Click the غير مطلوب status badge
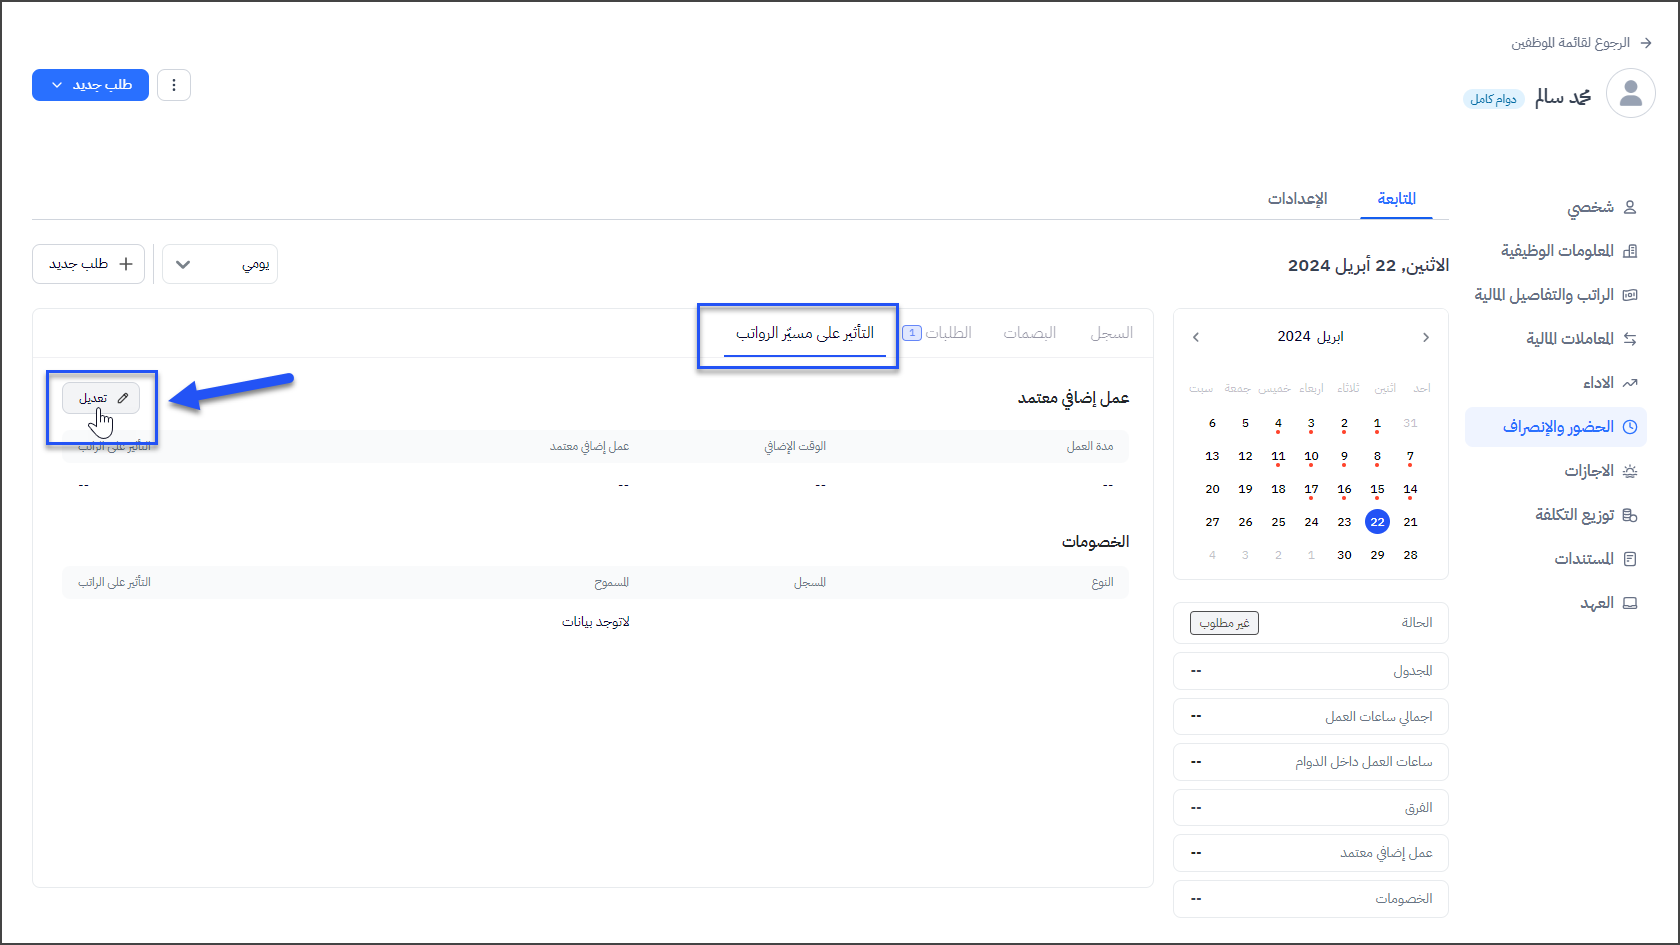This screenshot has height=945, width=1680. pyautogui.click(x=1224, y=623)
